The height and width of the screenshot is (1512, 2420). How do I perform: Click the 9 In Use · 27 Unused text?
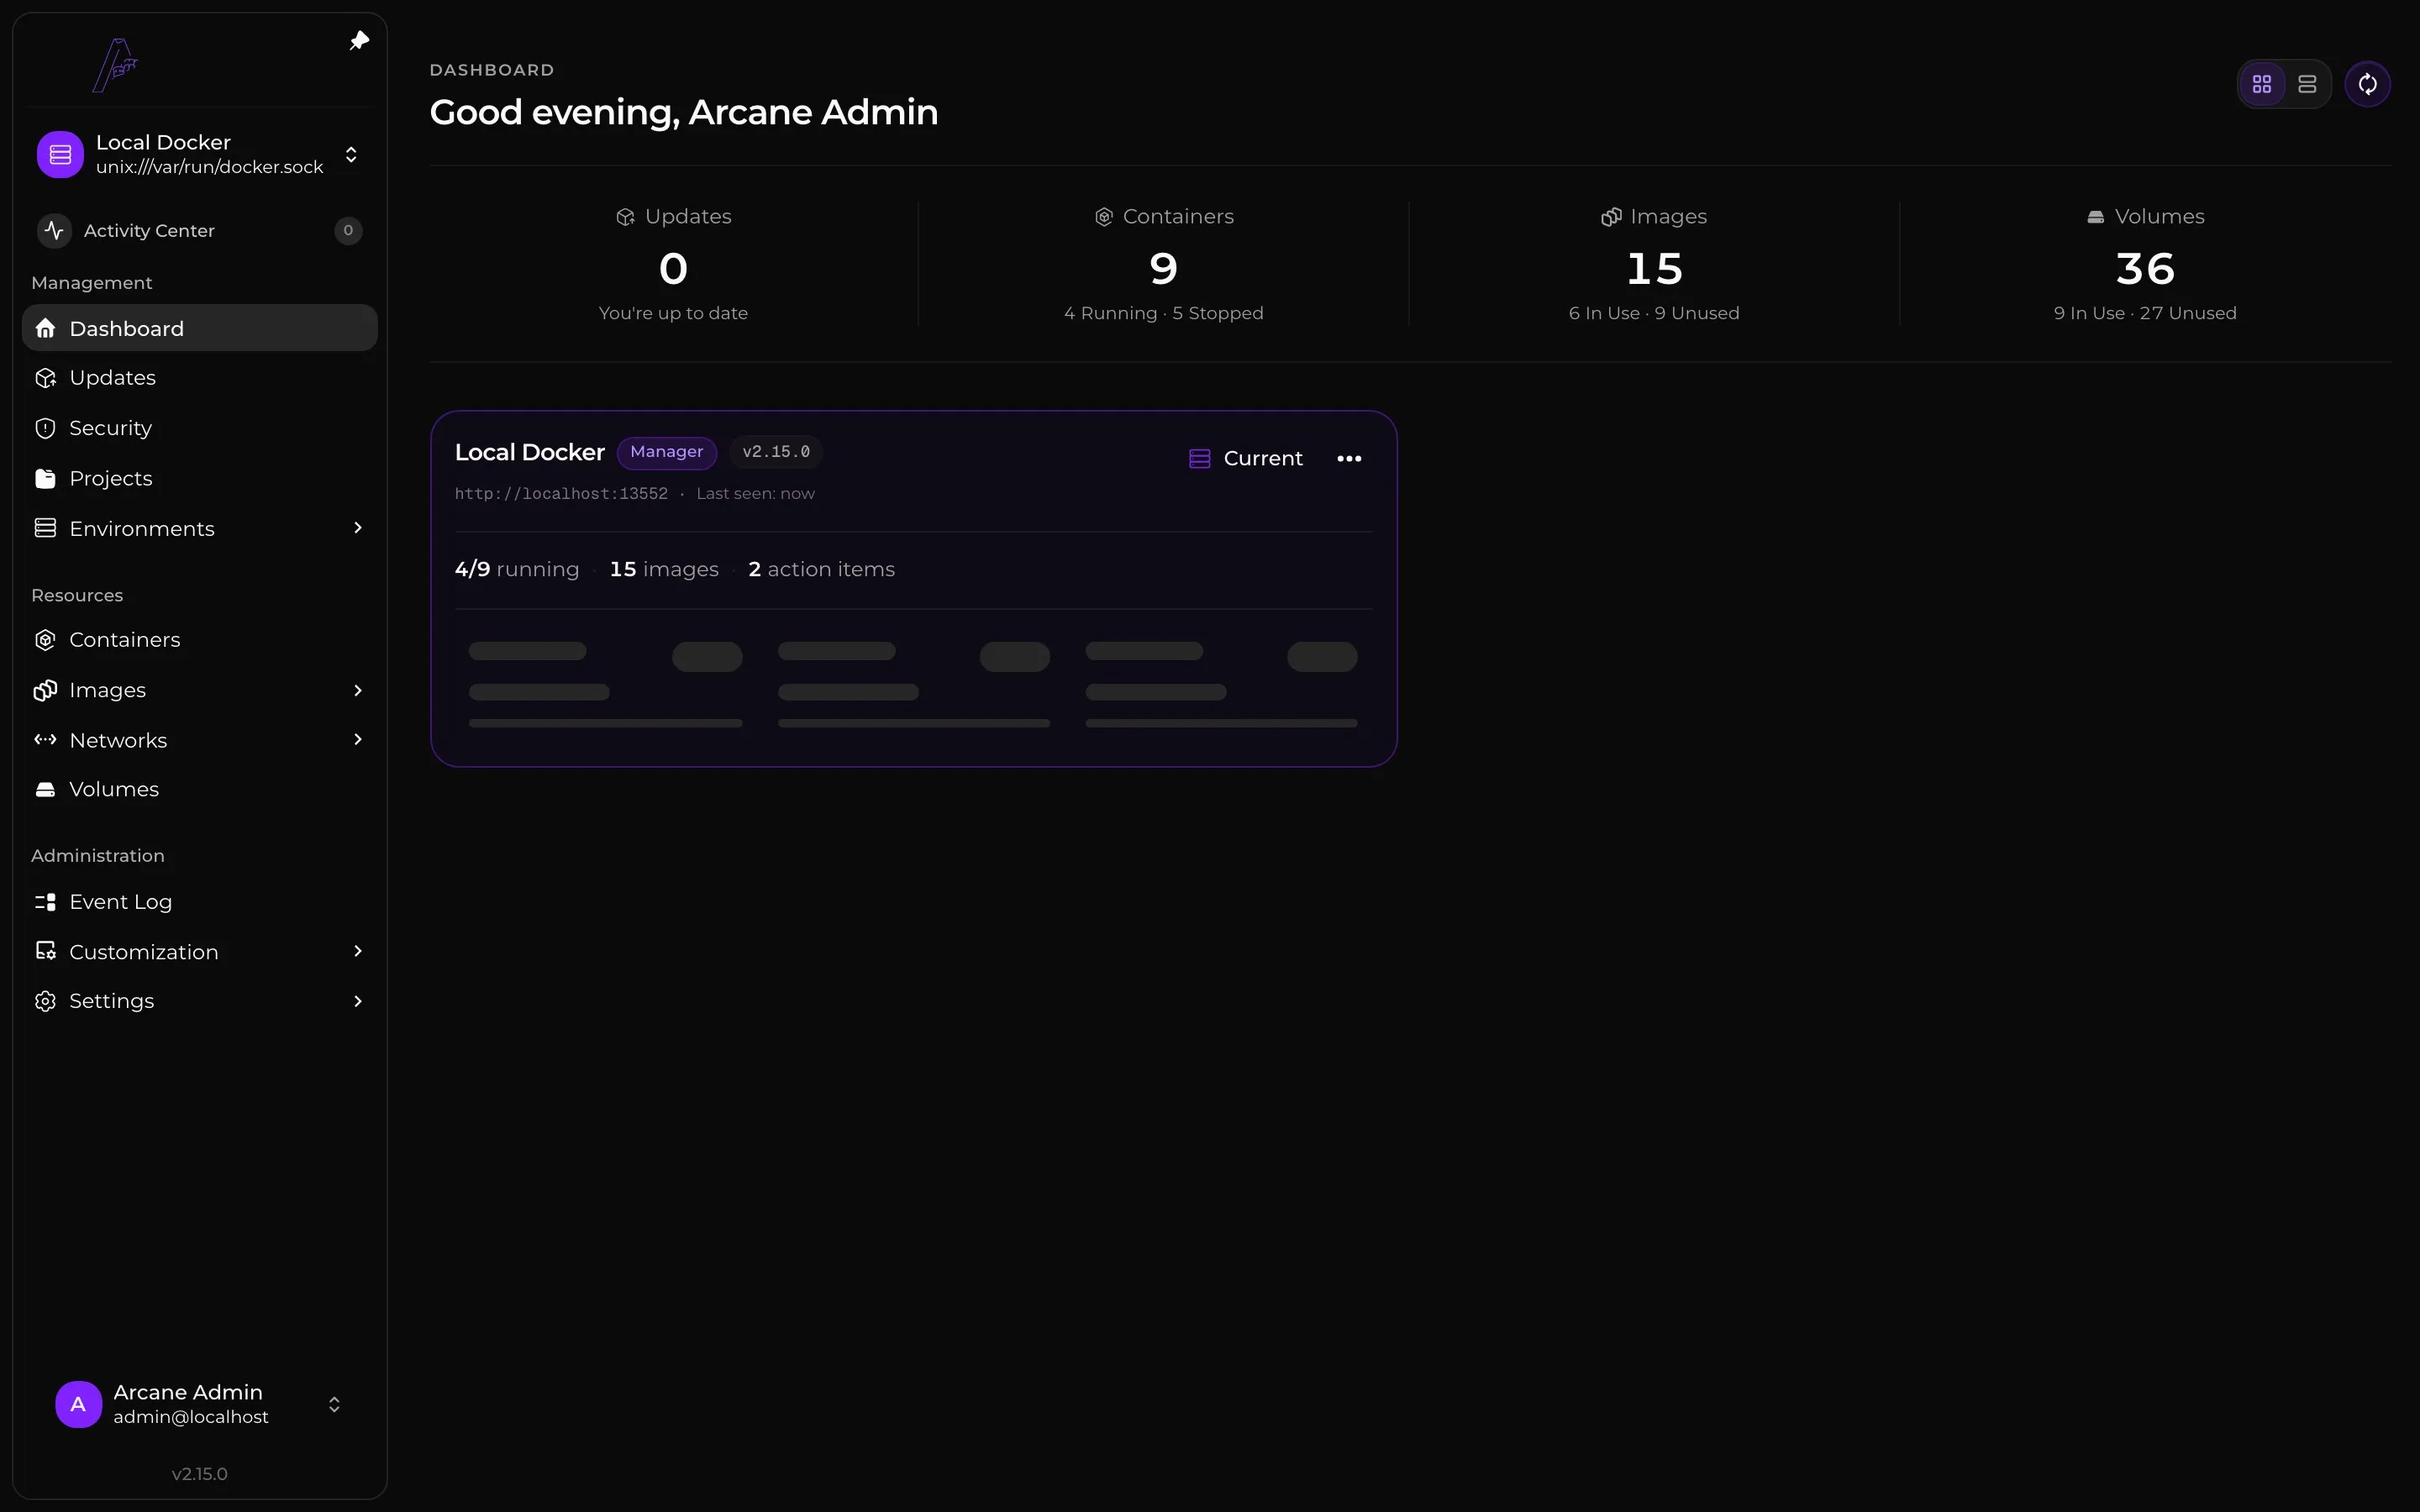click(2145, 313)
